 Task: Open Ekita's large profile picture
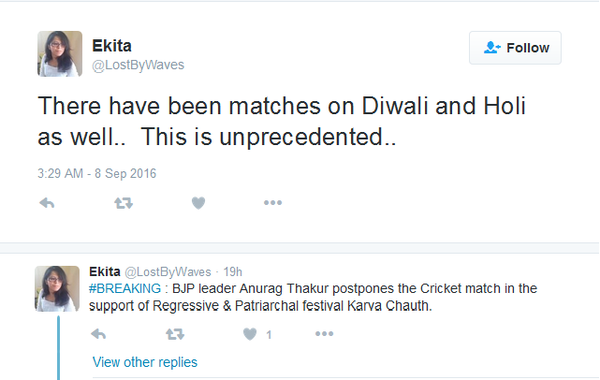(60, 54)
